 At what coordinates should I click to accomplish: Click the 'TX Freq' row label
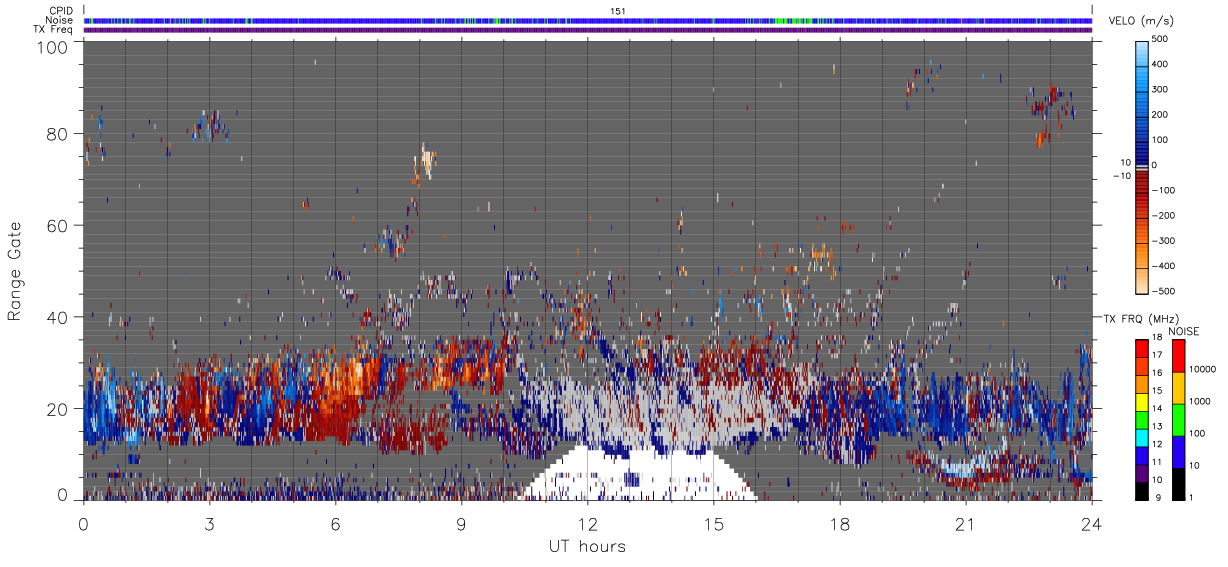pyautogui.click(x=54, y=30)
